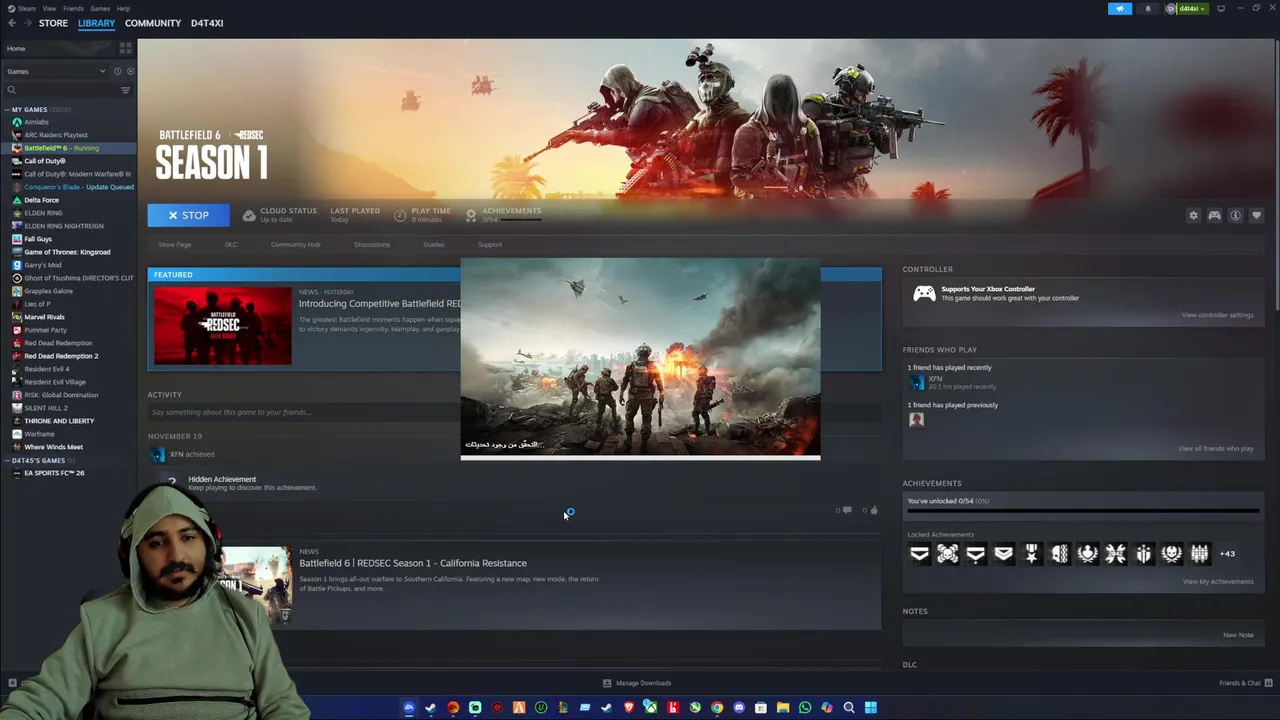Image resolution: width=1280 pixels, height=720 pixels.
Task: Open the featured REDSEC news thumbnail
Action: click(x=223, y=325)
